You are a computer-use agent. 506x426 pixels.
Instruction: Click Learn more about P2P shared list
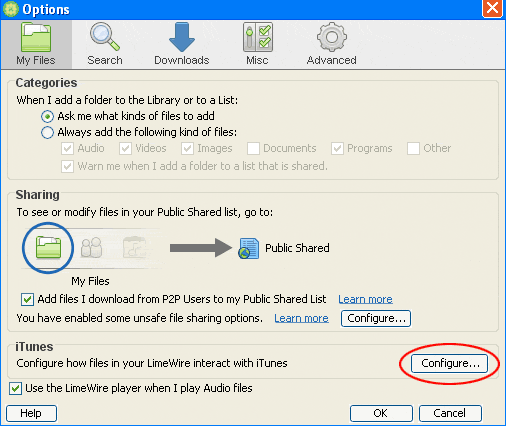point(365,299)
